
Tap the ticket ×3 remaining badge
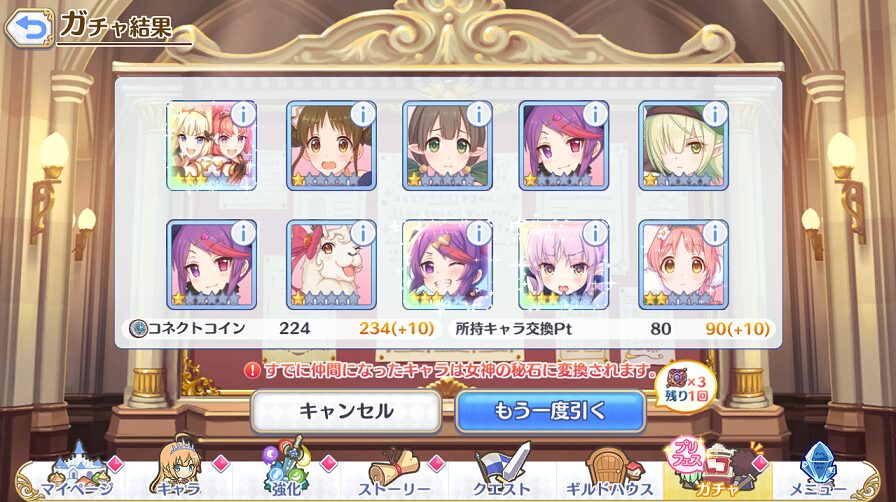click(685, 388)
